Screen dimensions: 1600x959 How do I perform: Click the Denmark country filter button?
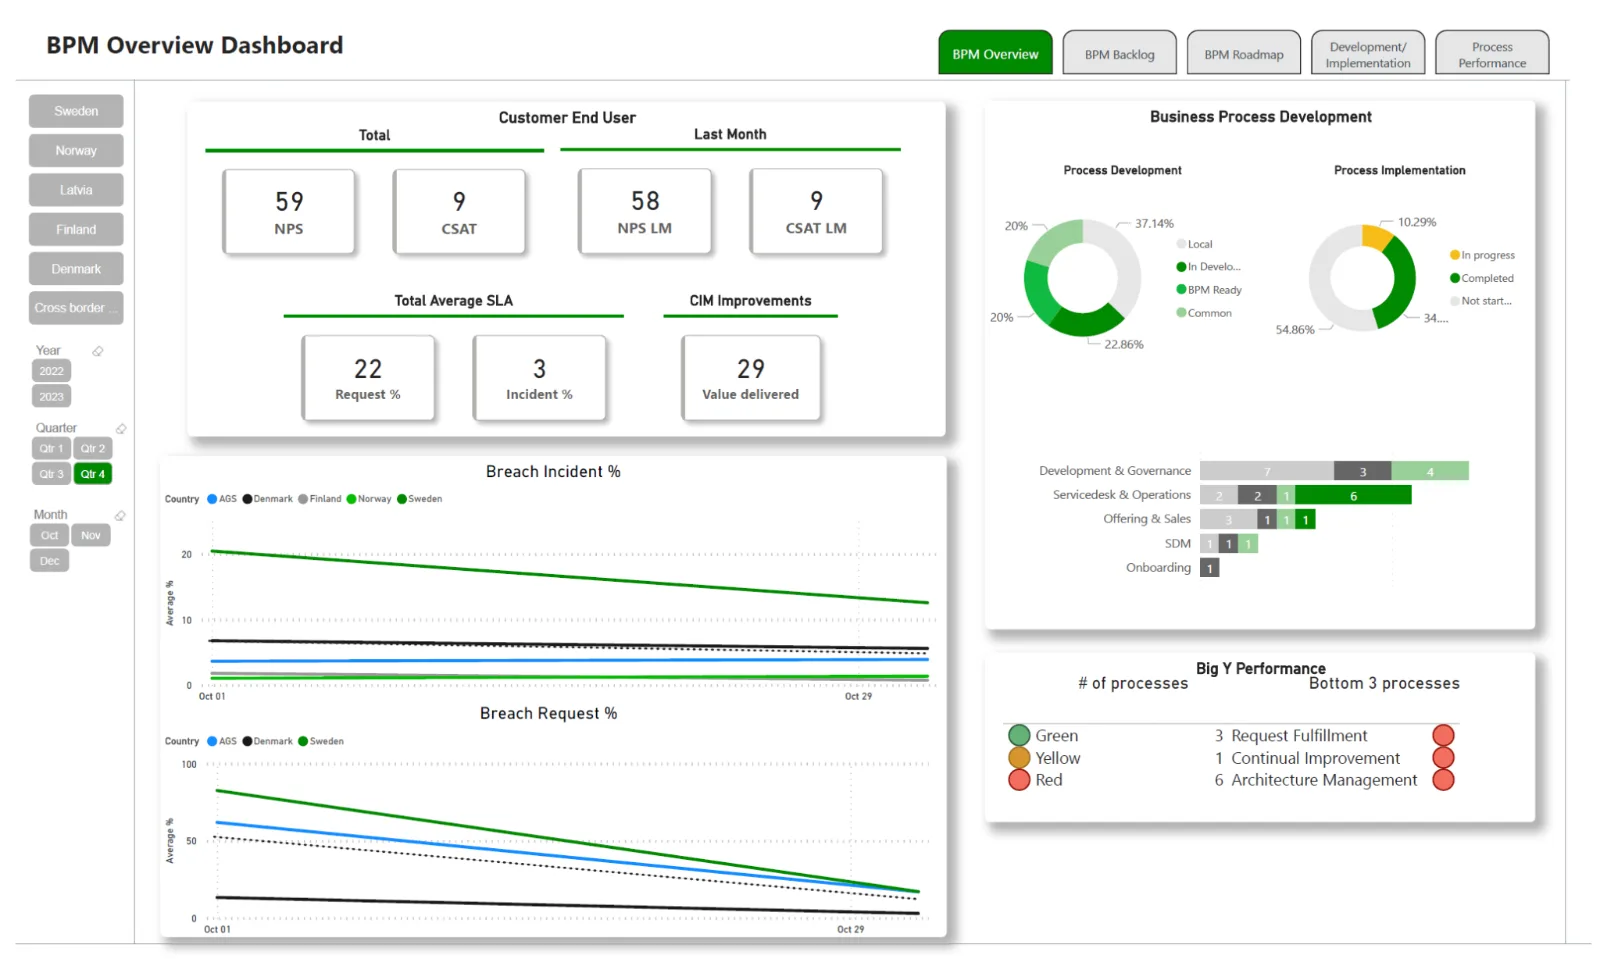tap(76, 269)
